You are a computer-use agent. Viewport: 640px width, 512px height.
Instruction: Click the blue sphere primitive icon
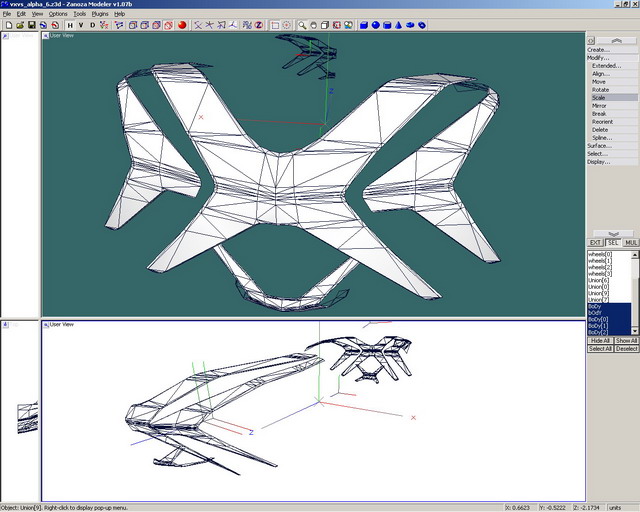(x=375, y=25)
